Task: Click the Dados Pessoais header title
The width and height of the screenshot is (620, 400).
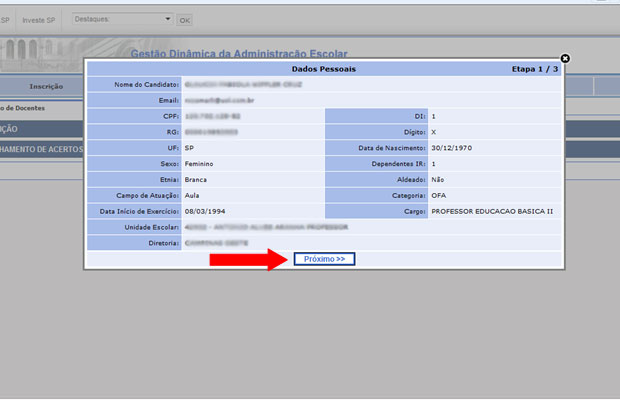Action: [323, 69]
